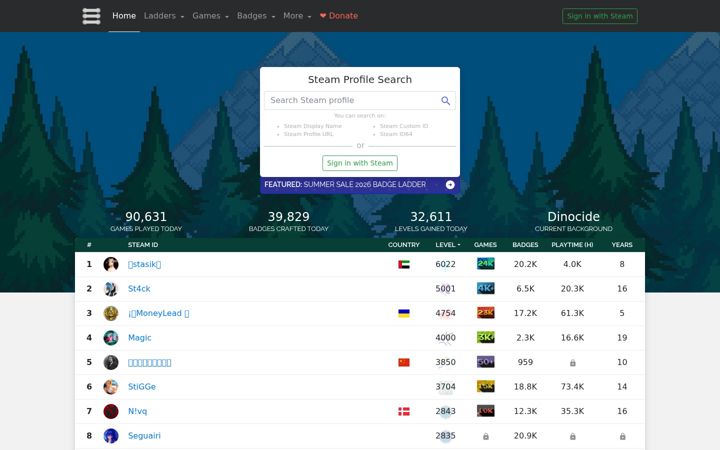The width and height of the screenshot is (720, 450).
Task: Open StiGGe's avatar image
Action: [x=111, y=387]
